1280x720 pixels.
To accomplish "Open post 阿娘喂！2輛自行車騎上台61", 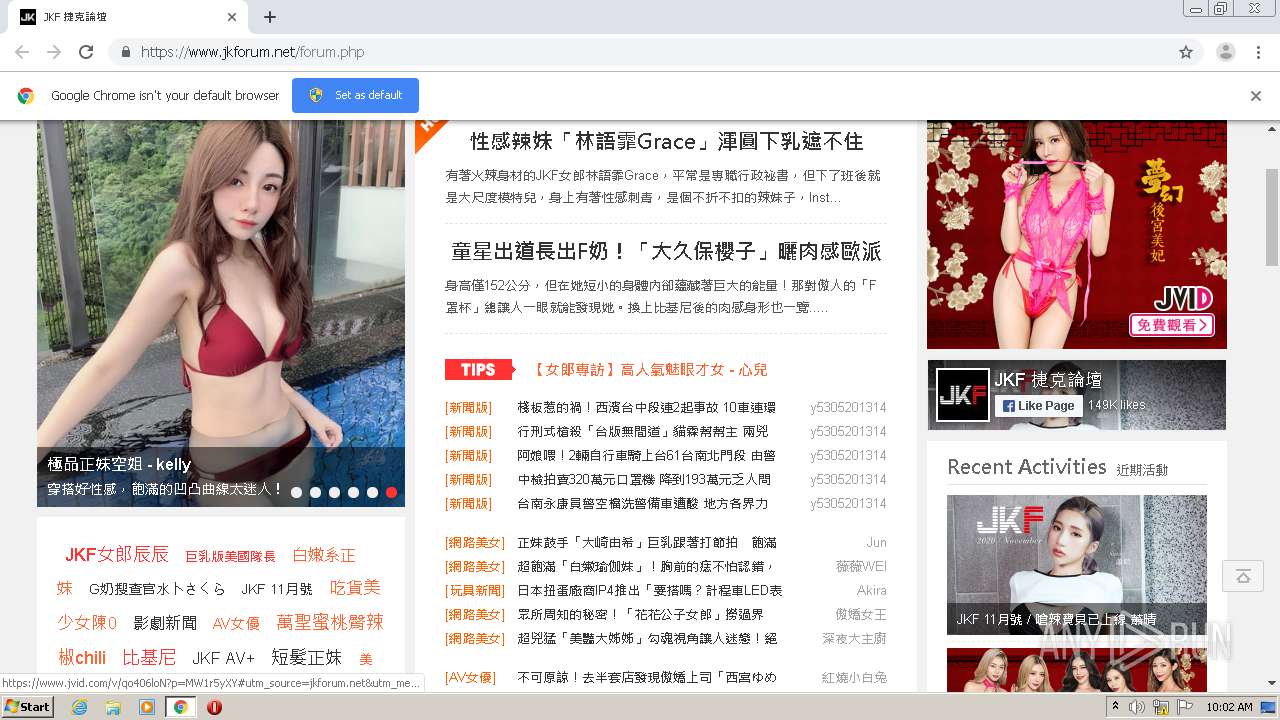I will tap(647, 456).
